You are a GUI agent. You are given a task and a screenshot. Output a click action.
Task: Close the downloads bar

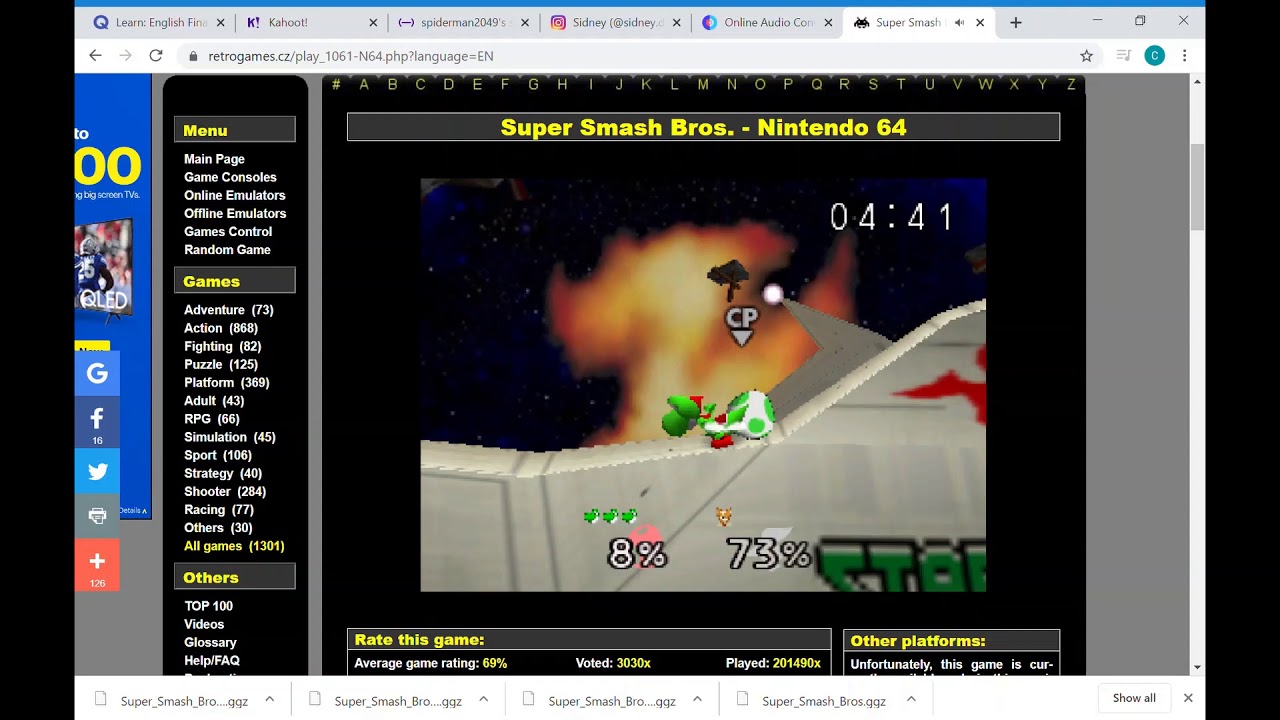pyautogui.click(x=1188, y=698)
